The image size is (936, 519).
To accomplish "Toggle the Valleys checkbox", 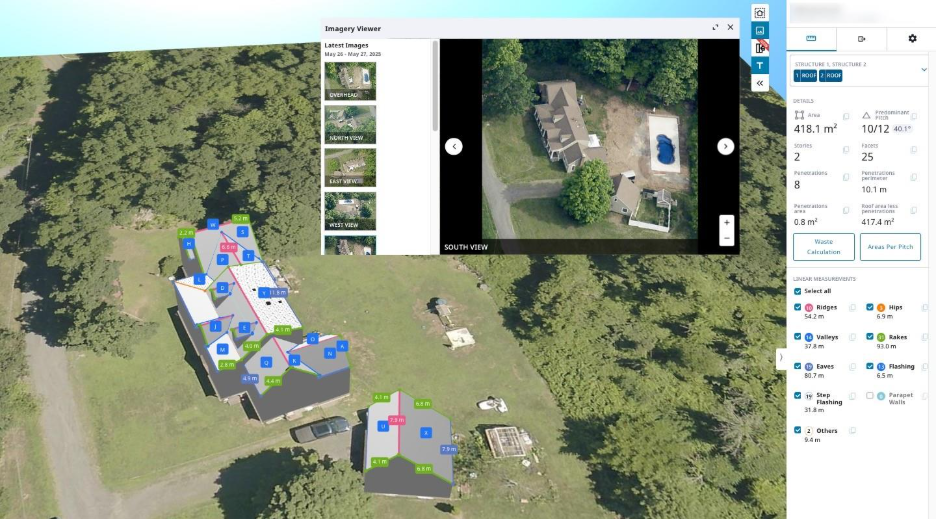I will pos(798,337).
